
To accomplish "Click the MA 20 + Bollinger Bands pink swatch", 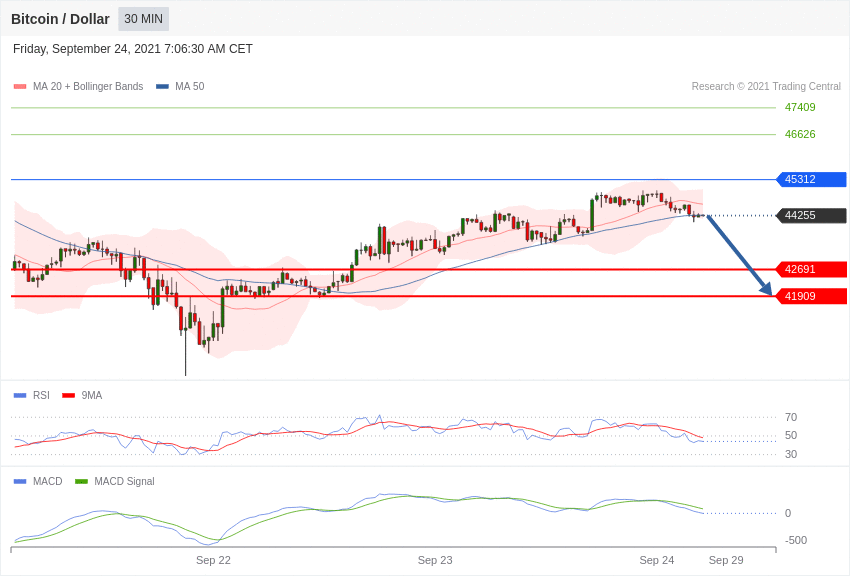I will pyautogui.click(x=20, y=87).
